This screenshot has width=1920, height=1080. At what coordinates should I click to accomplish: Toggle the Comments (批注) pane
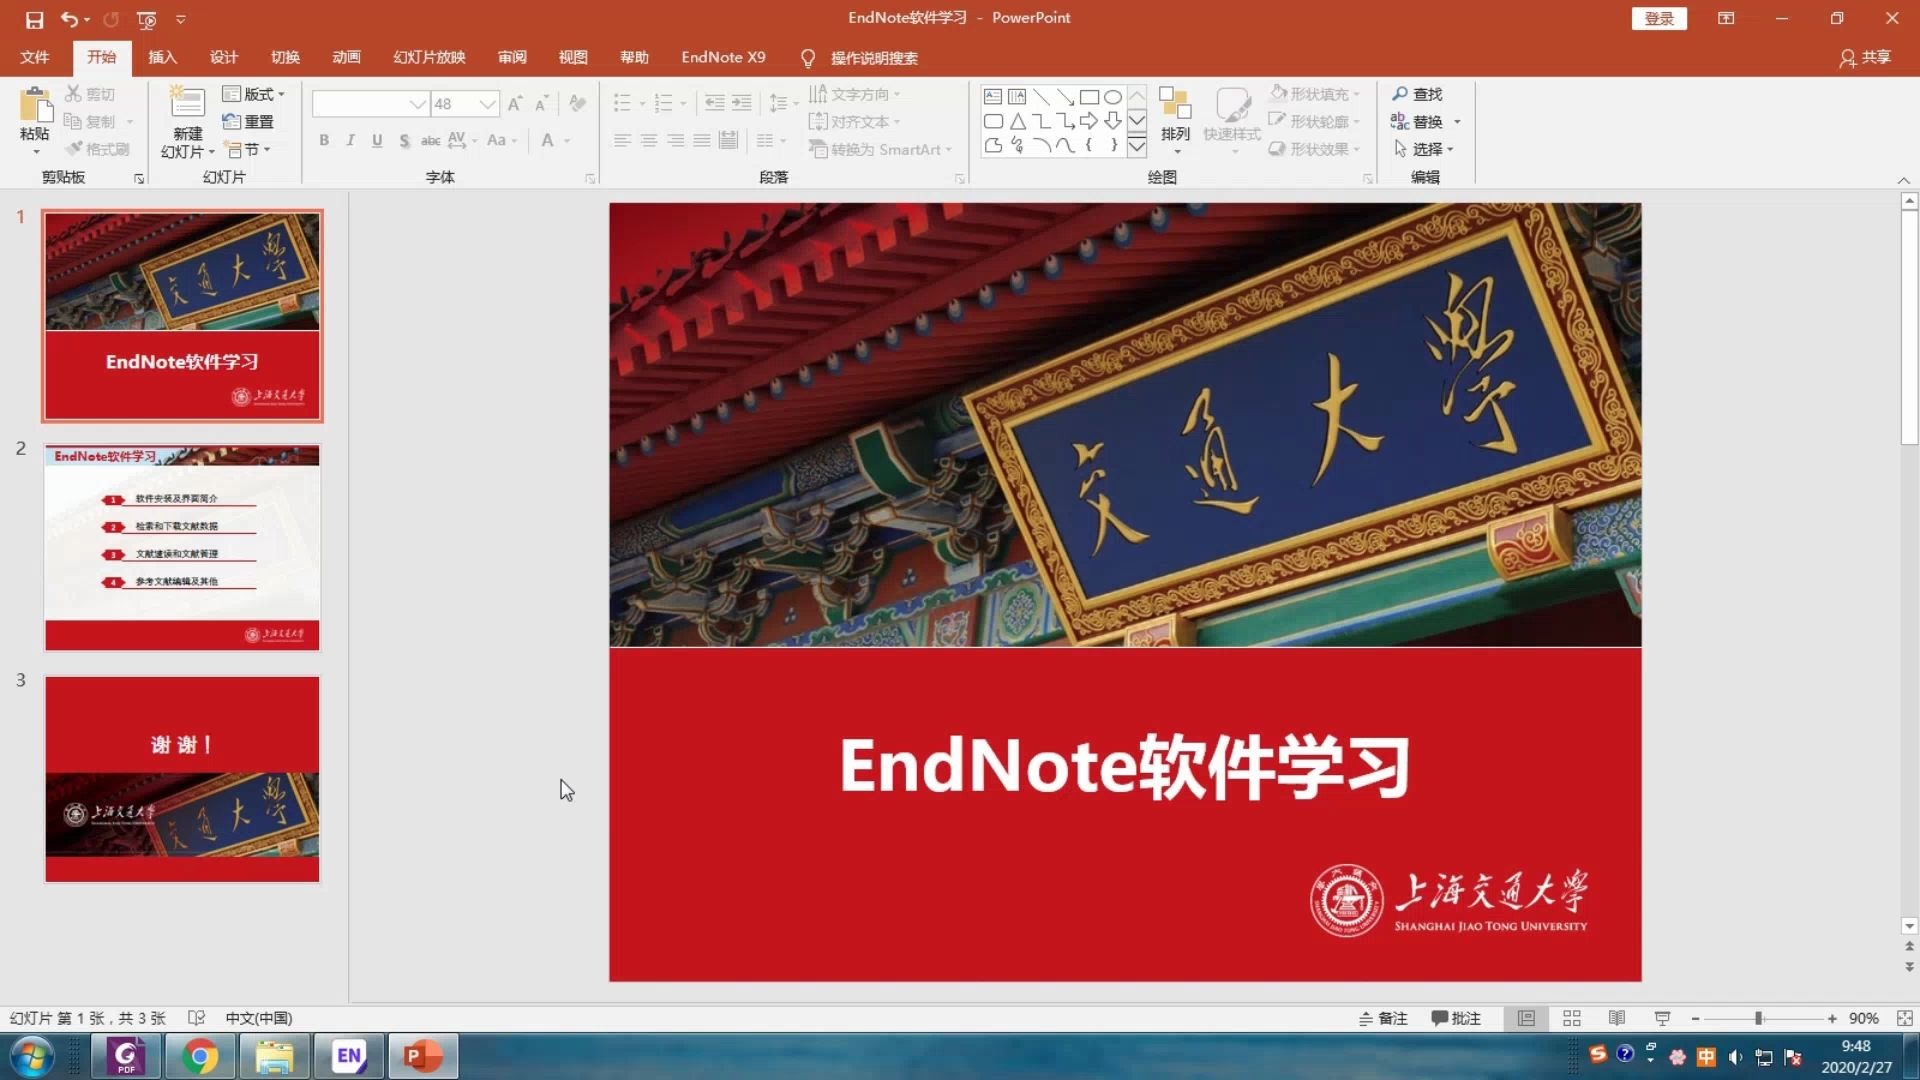coord(1455,1018)
